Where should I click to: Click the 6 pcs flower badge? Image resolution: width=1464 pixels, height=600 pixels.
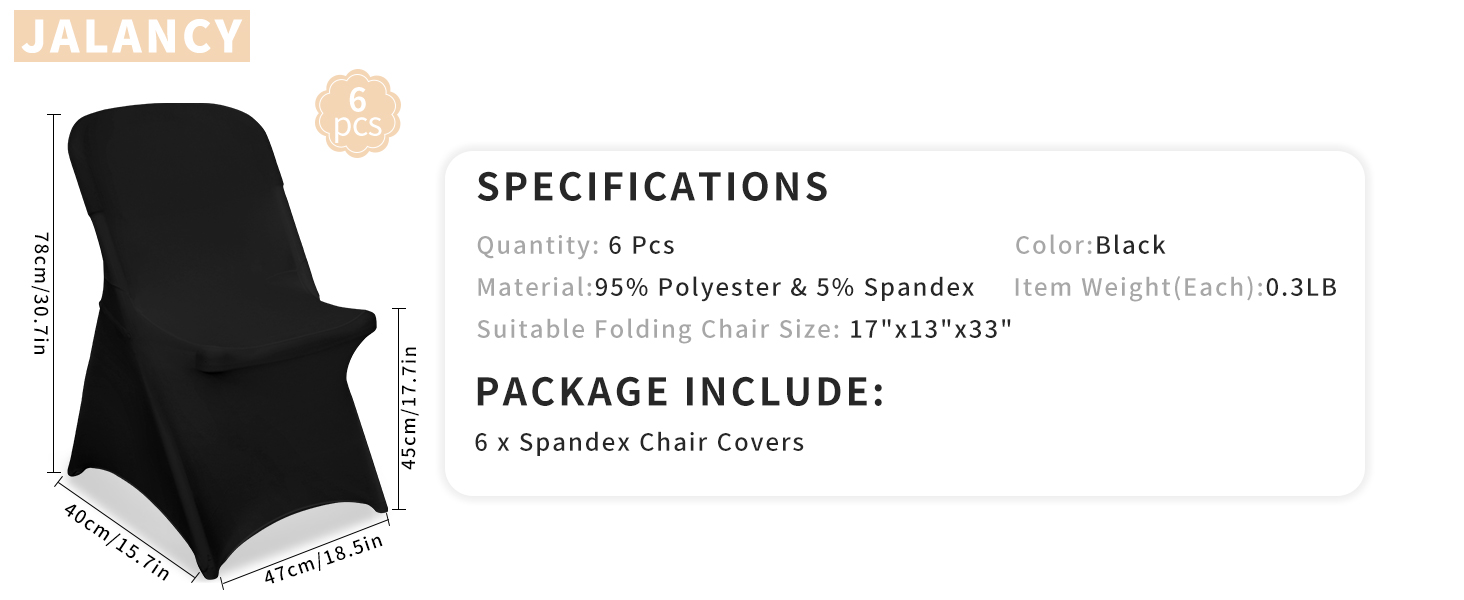point(358,112)
